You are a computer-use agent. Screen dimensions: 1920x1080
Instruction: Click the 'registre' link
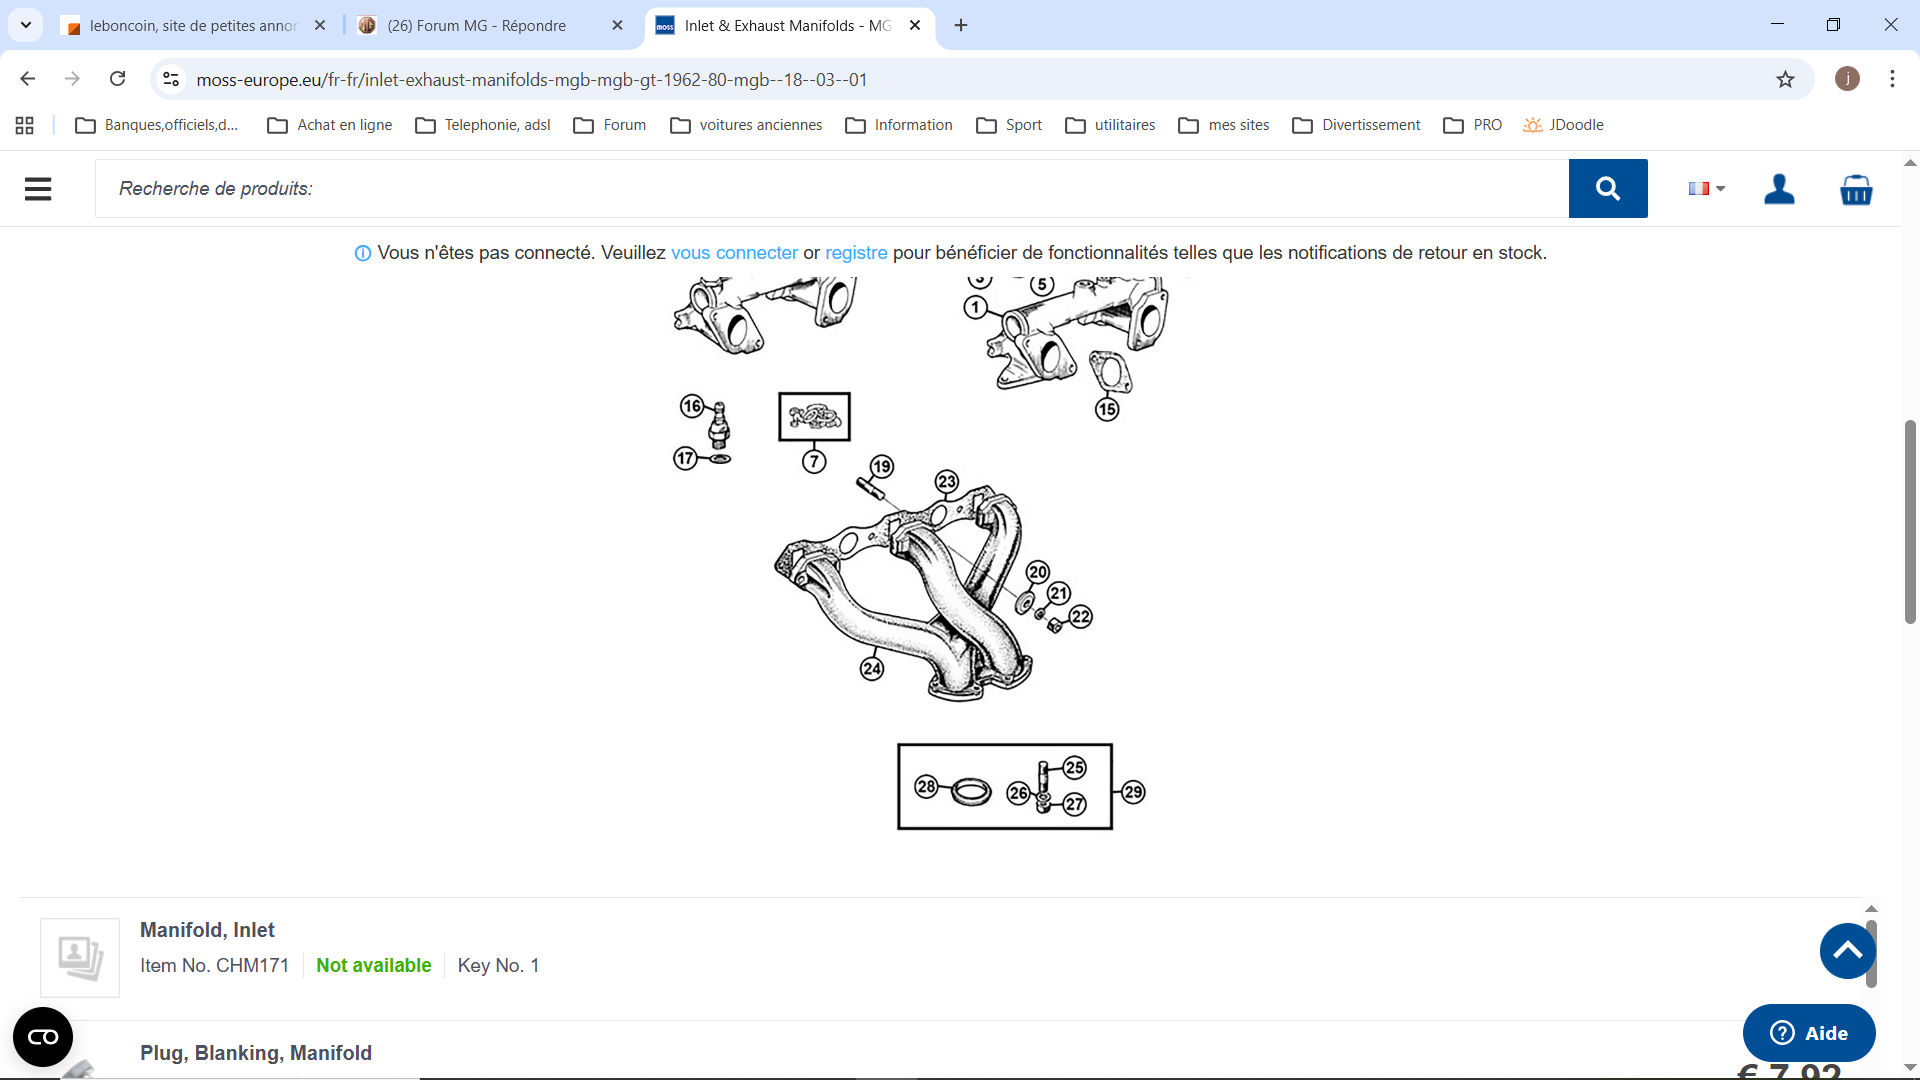coord(856,253)
